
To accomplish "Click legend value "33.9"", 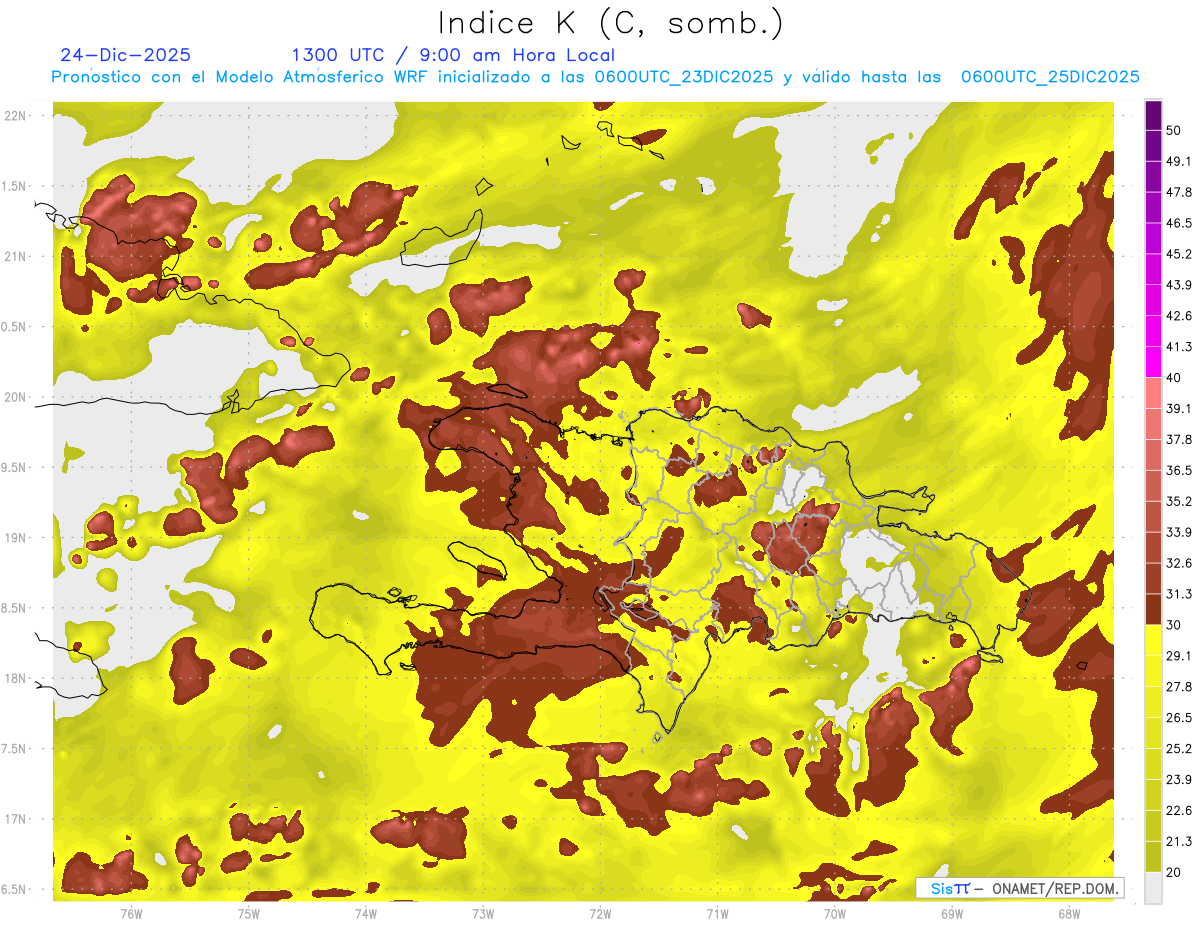I will (1179, 532).
